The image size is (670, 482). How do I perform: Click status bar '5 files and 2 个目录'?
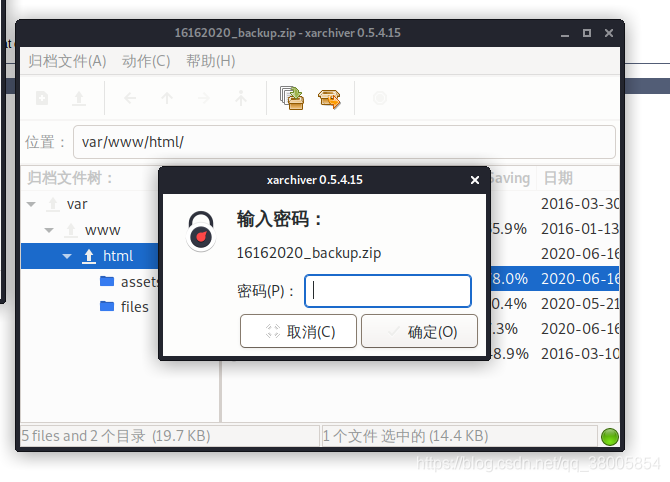tap(116, 436)
